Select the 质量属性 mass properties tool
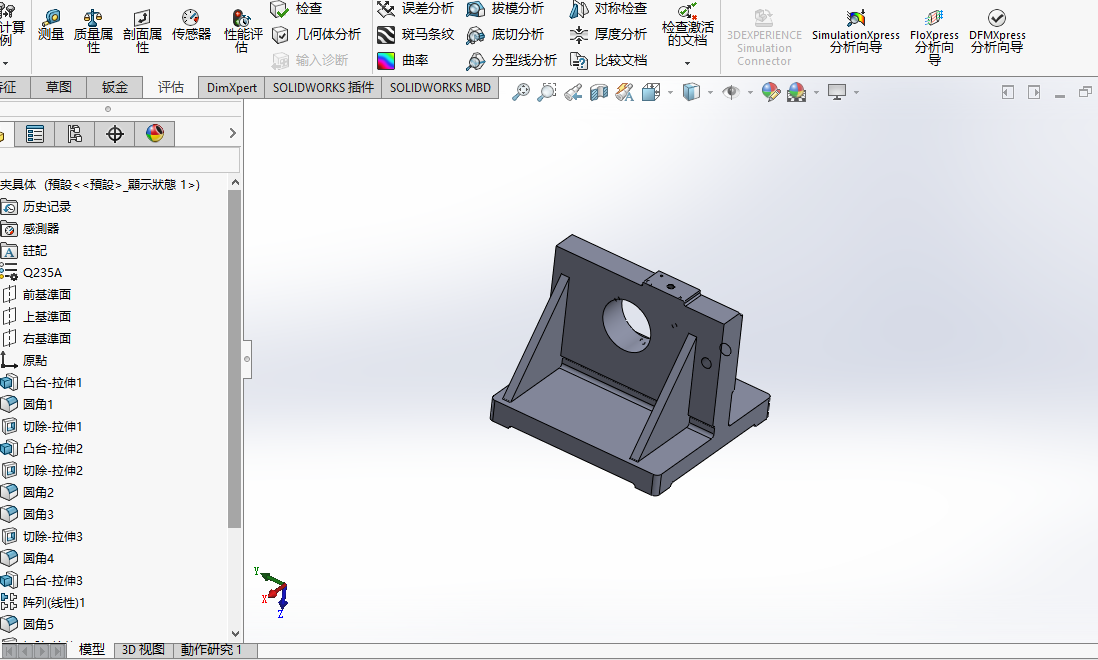This screenshot has width=1098, height=660. coord(93,32)
